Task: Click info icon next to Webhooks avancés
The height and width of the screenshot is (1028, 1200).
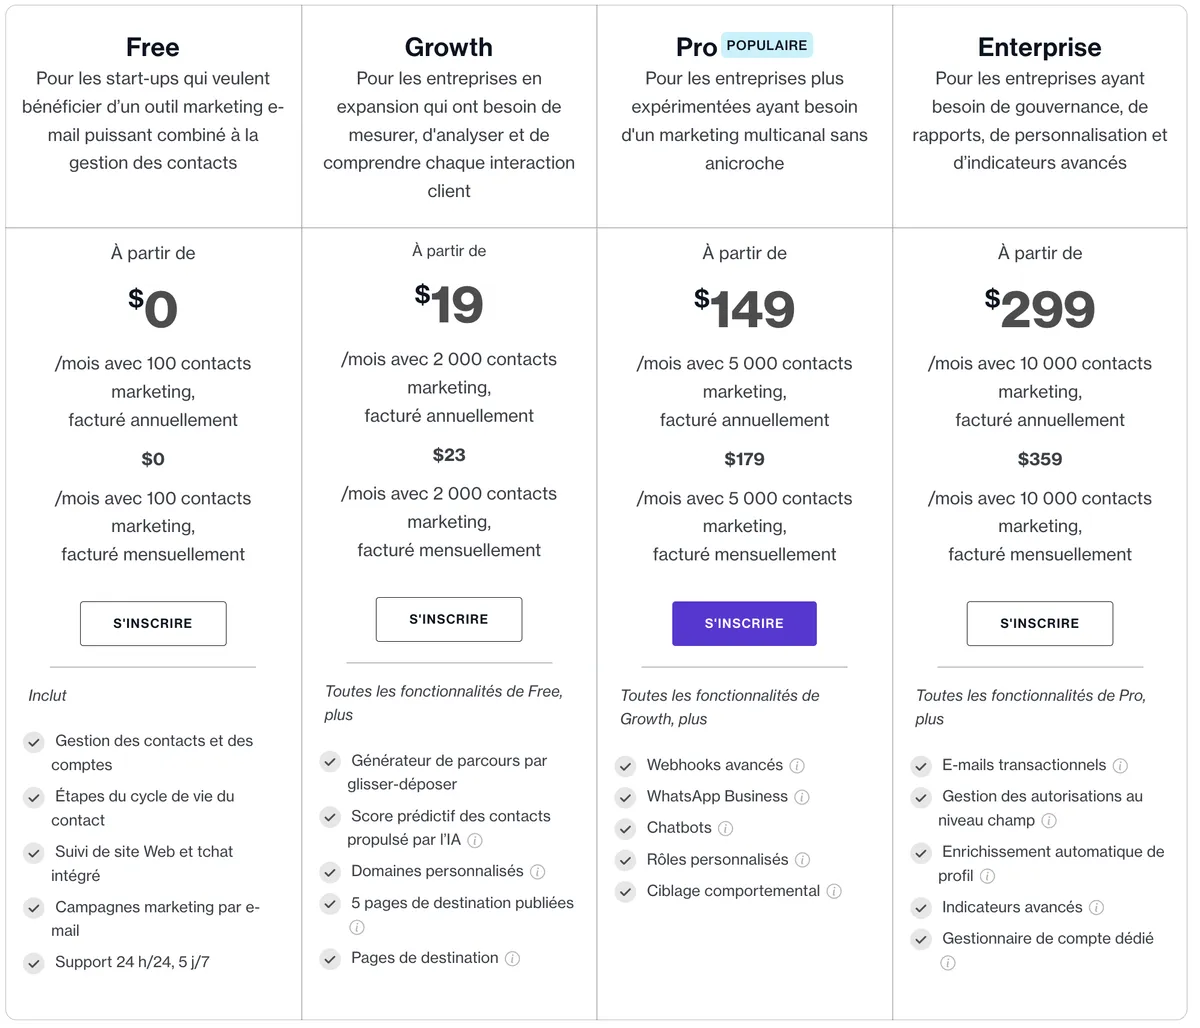Action: (x=797, y=766)
